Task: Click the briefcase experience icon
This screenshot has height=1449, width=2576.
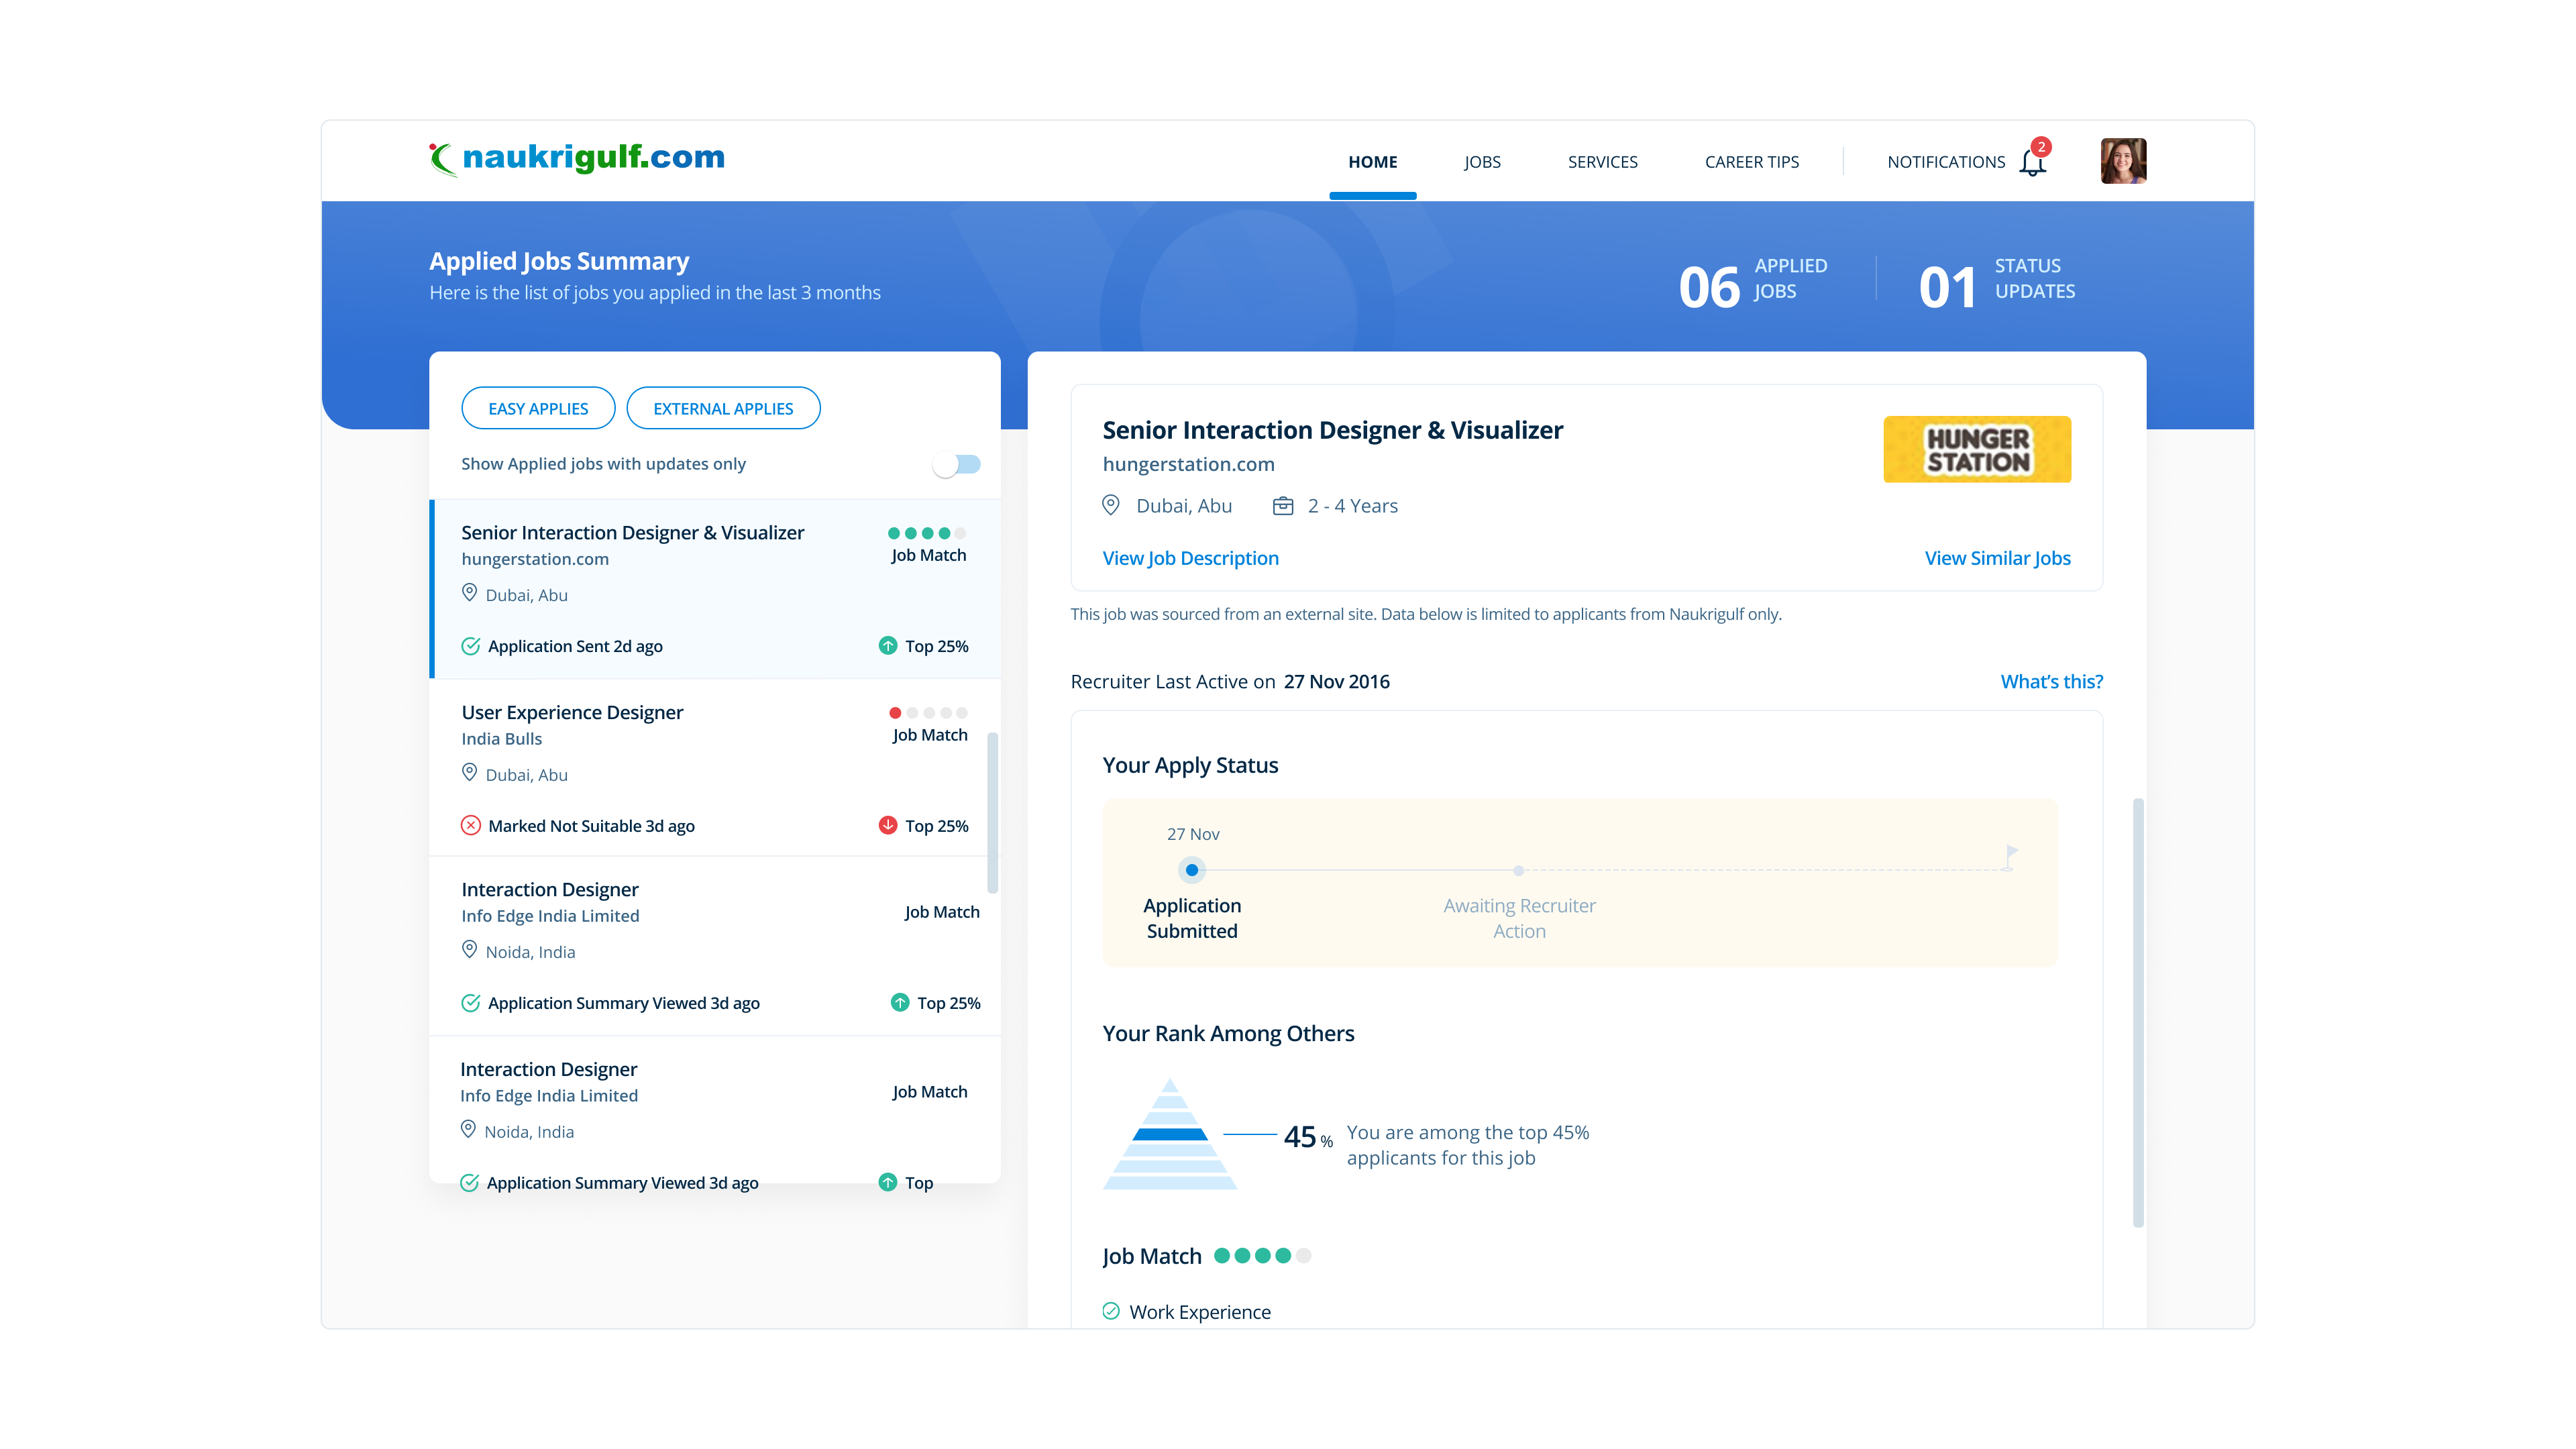Action: pyautogui.click(x=1282, y=506)
